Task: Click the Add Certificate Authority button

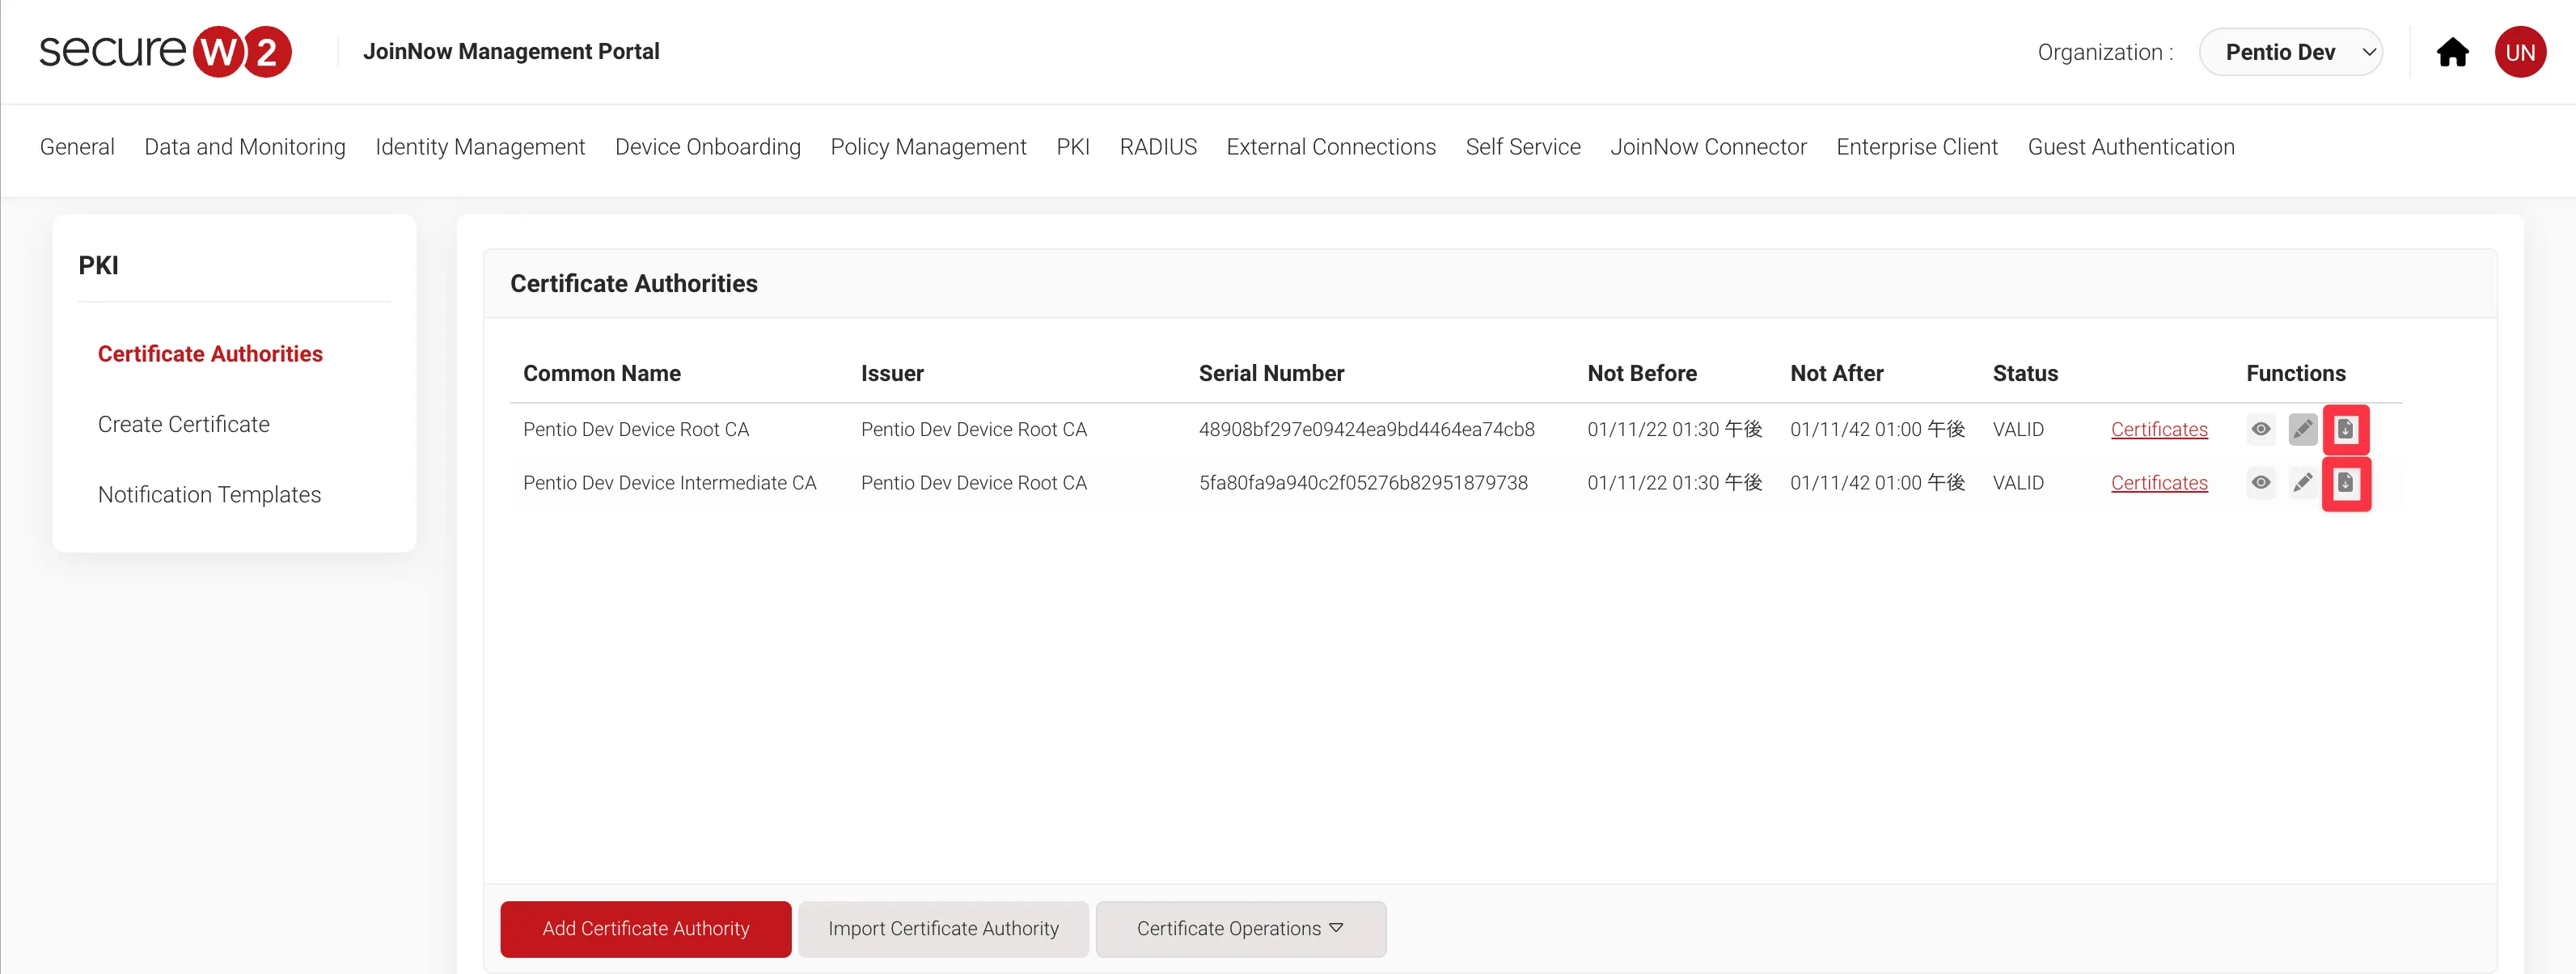Action: pos(646,928)
